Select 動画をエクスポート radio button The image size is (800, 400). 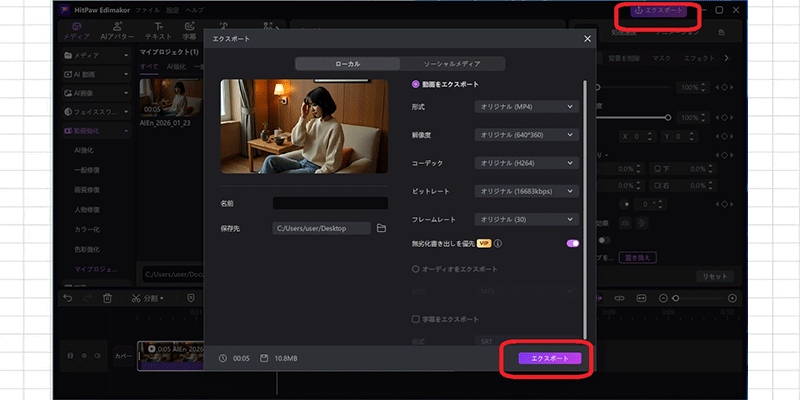(x=415, y=84)
